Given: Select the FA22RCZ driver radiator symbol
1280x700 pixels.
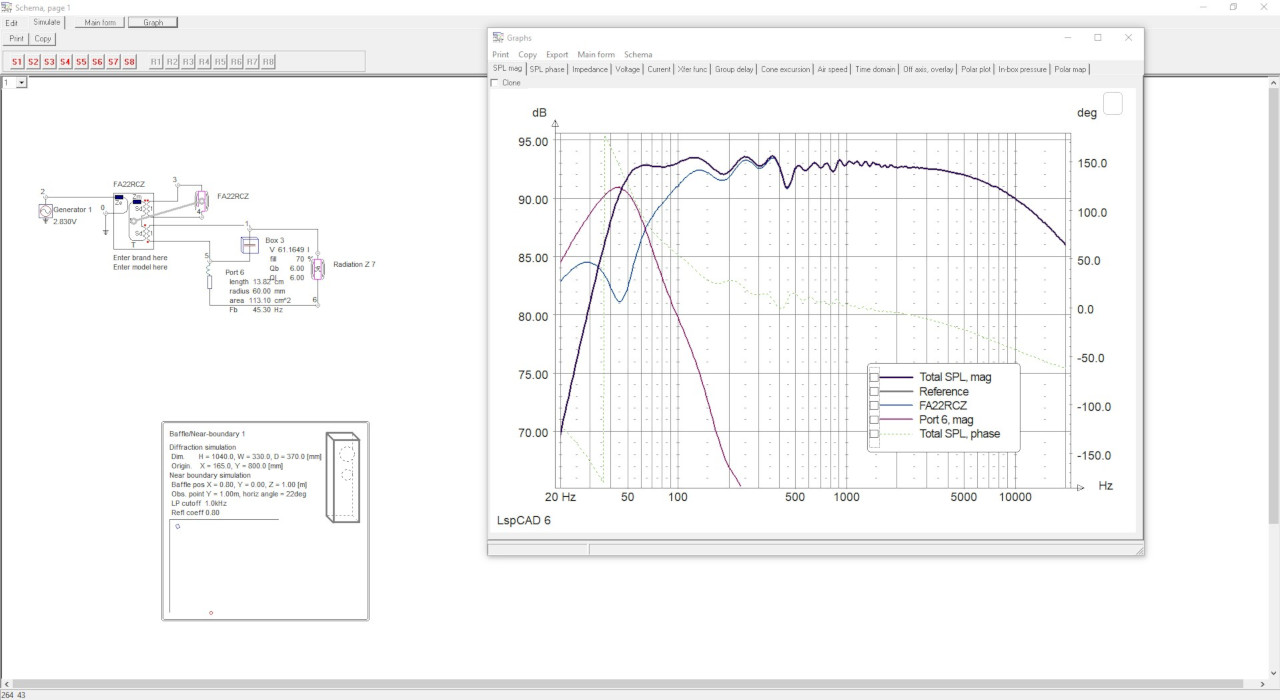Looking at the screenshot, I should (x=201, y=201).
